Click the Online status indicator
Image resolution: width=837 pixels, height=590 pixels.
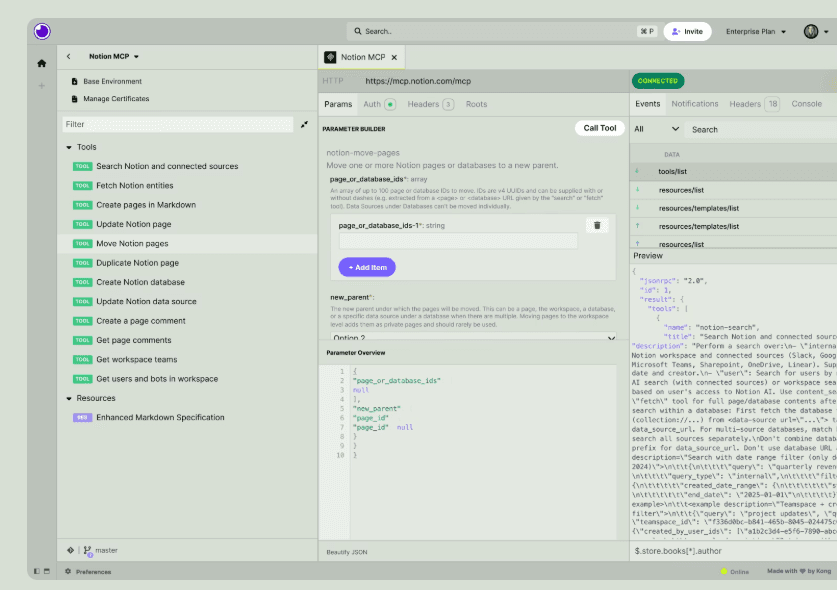pyautogui.click(x=735, y=572)
